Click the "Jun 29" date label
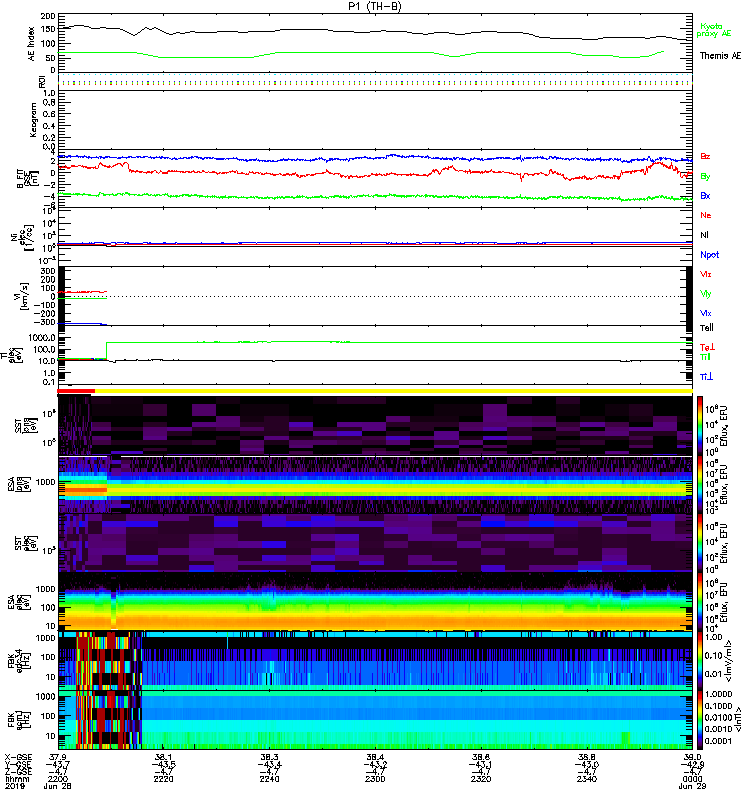The width and height of the screenshot is (750, 800). pos(692,786)
